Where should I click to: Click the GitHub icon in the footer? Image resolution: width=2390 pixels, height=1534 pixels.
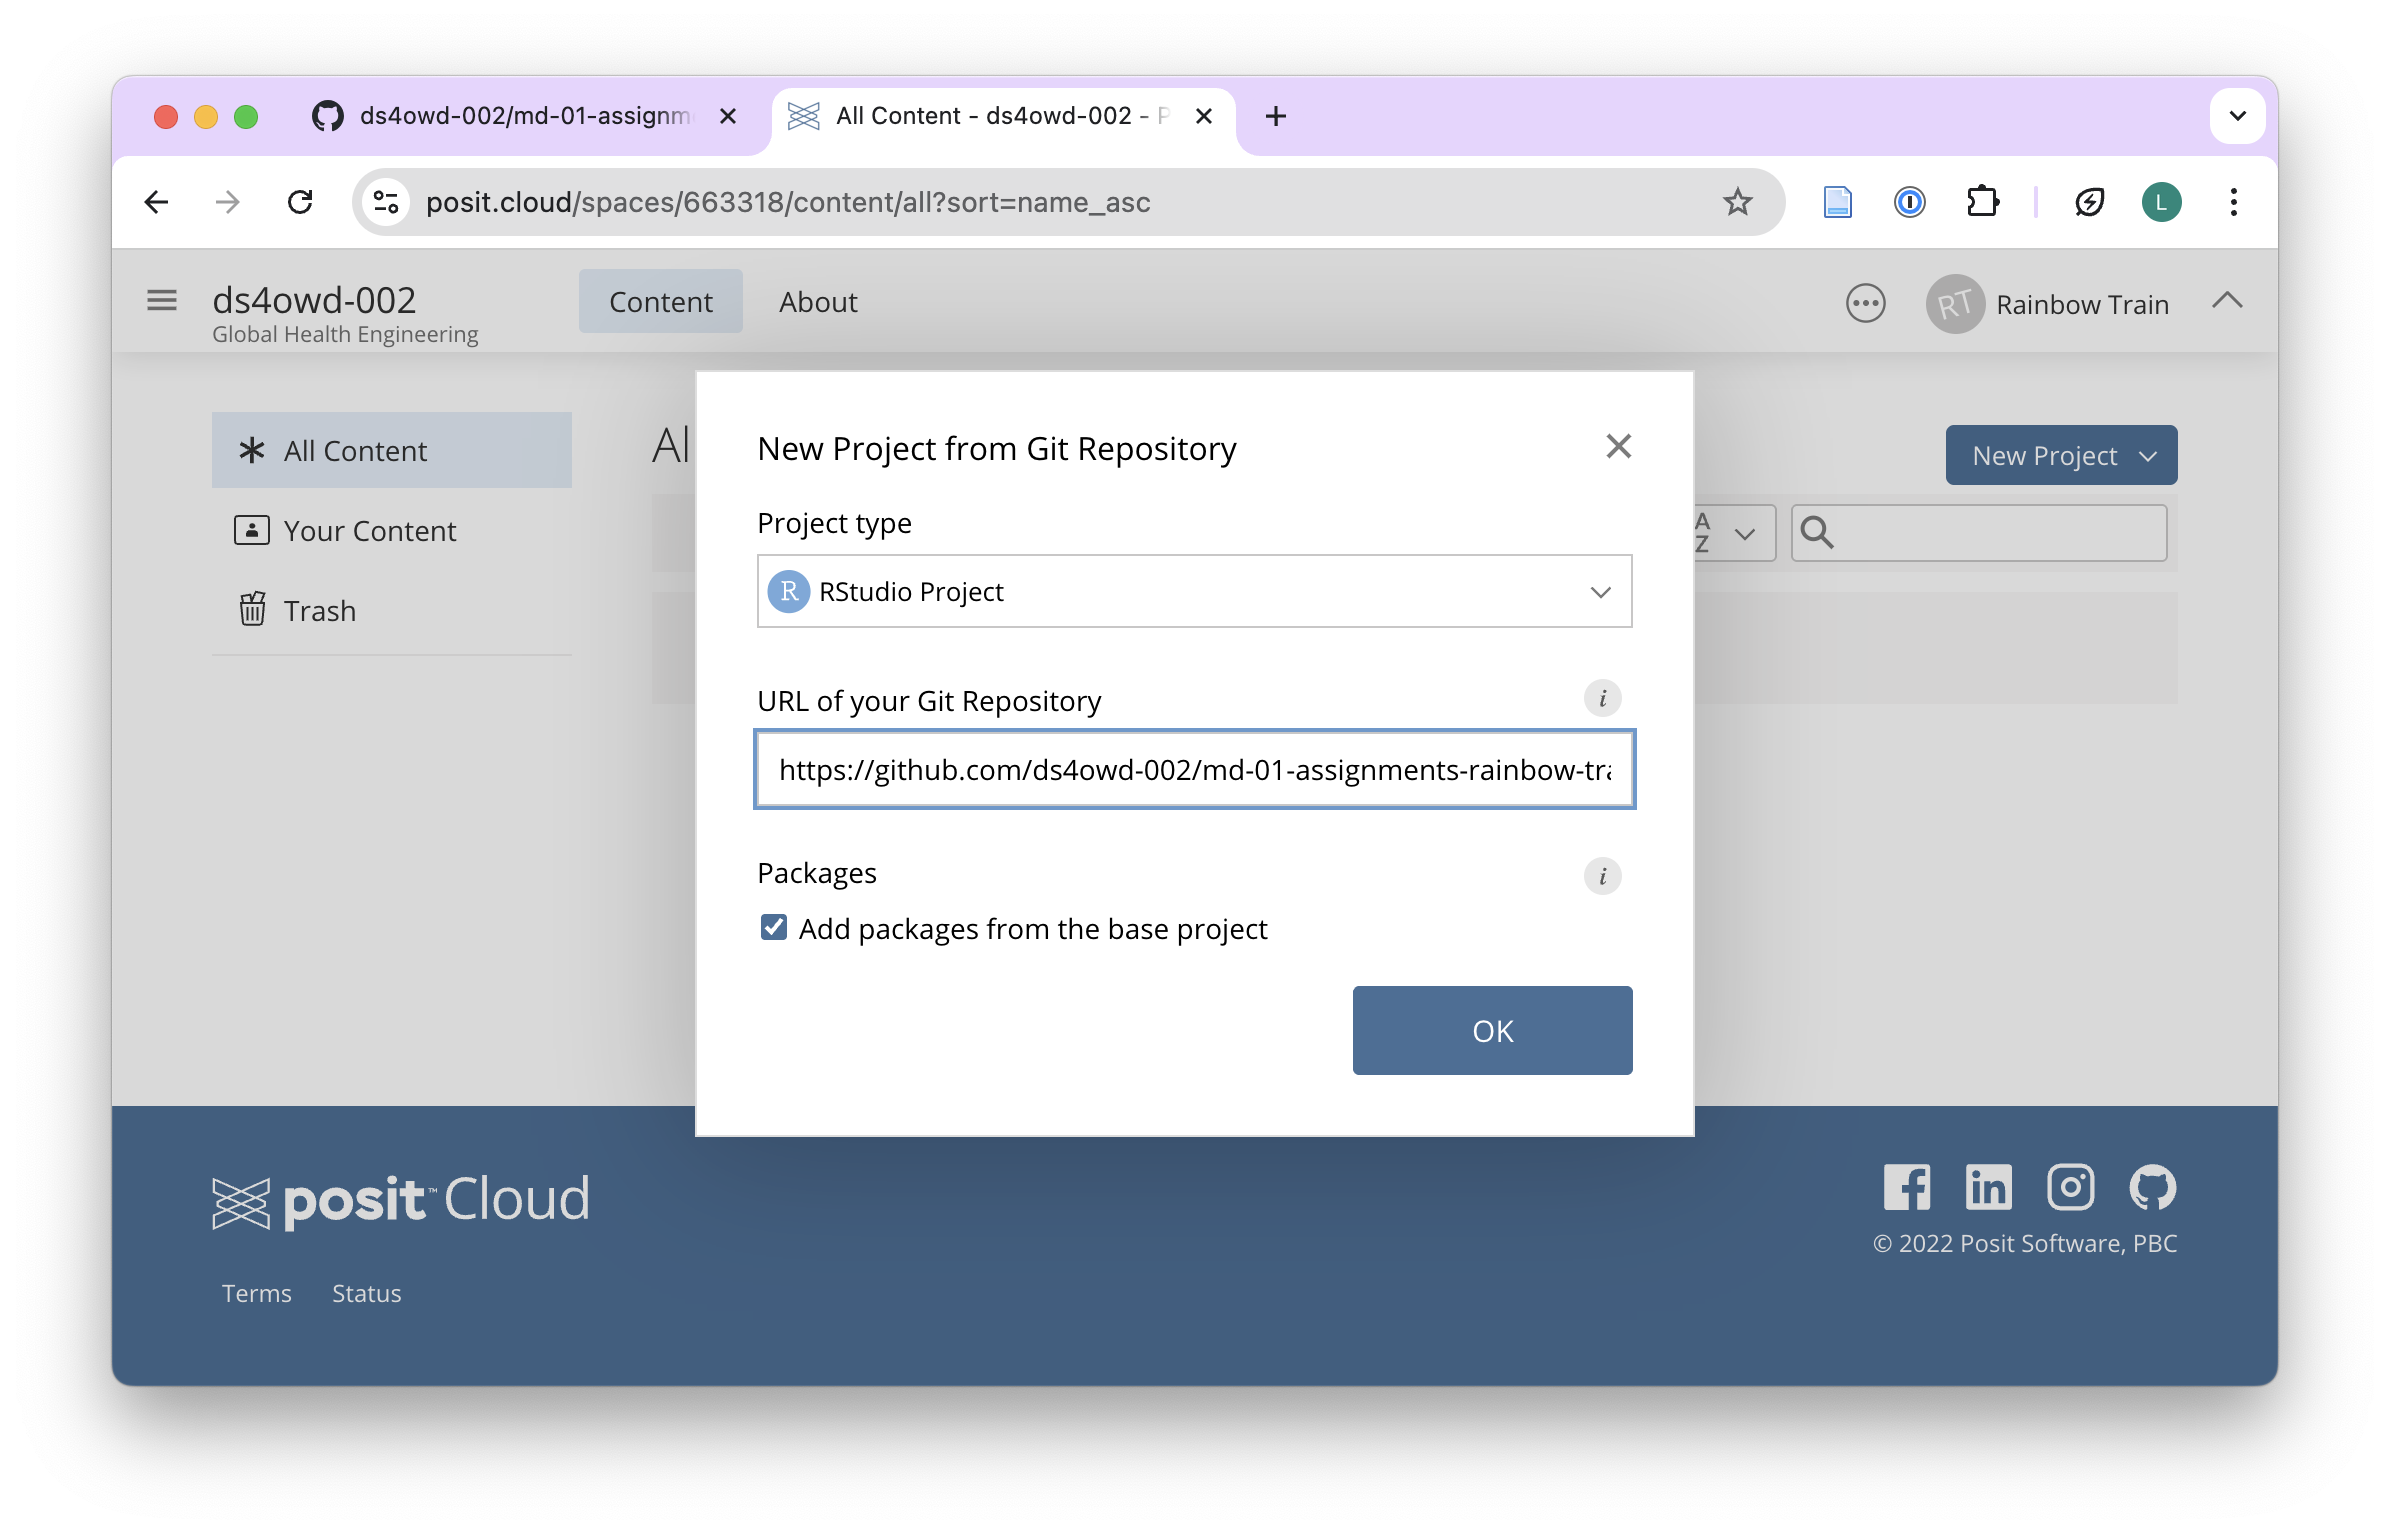2152,1188
